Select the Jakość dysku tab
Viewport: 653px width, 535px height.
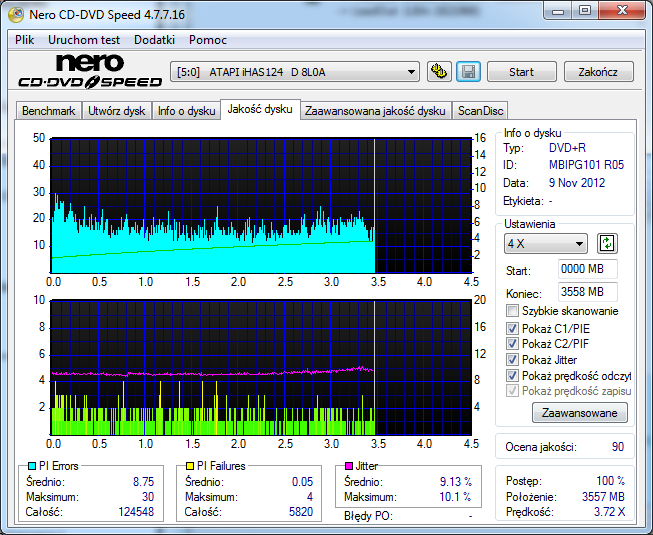(260, 109)
